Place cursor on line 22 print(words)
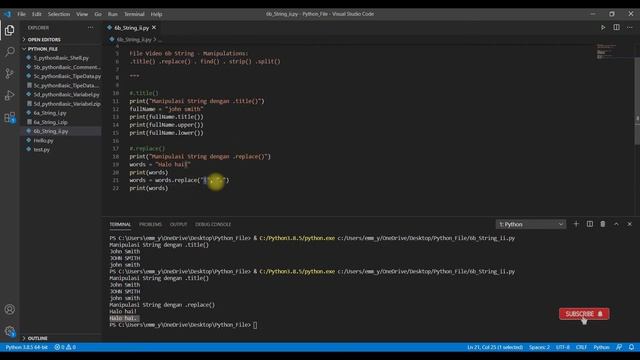 [149, 188]
